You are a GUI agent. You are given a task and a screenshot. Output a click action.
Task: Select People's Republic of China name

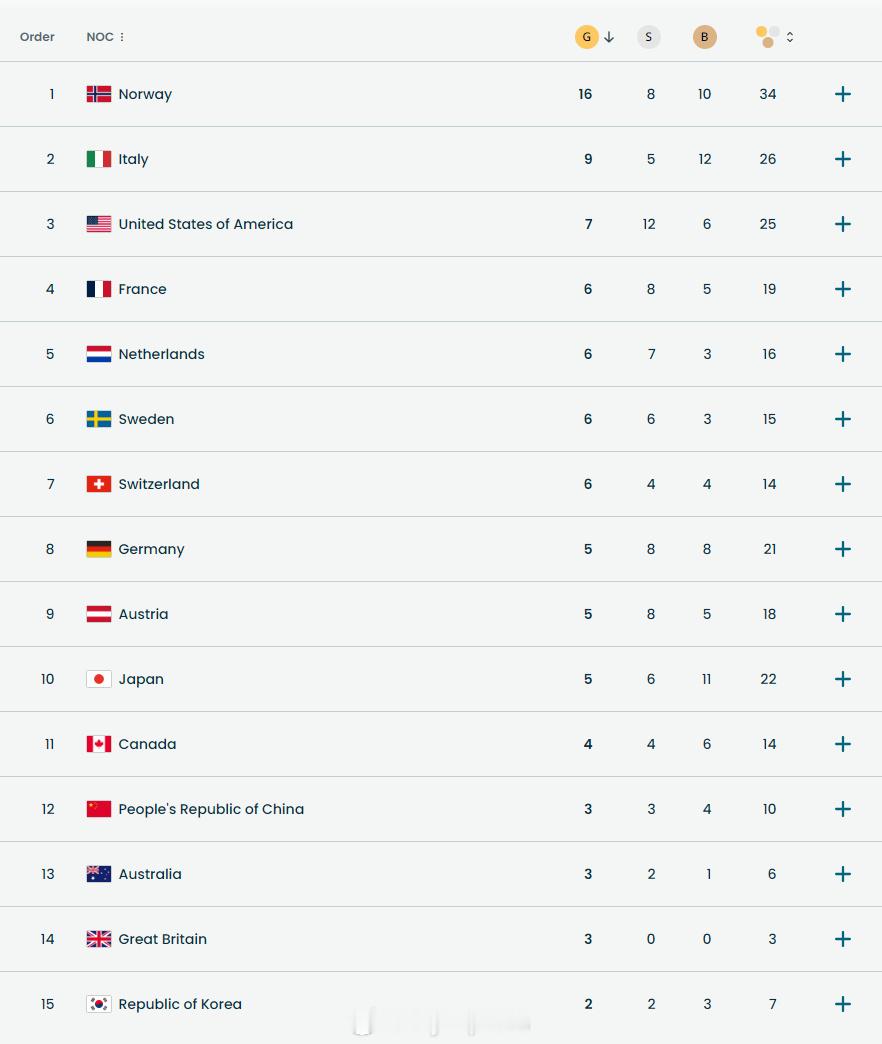point(211,809)
